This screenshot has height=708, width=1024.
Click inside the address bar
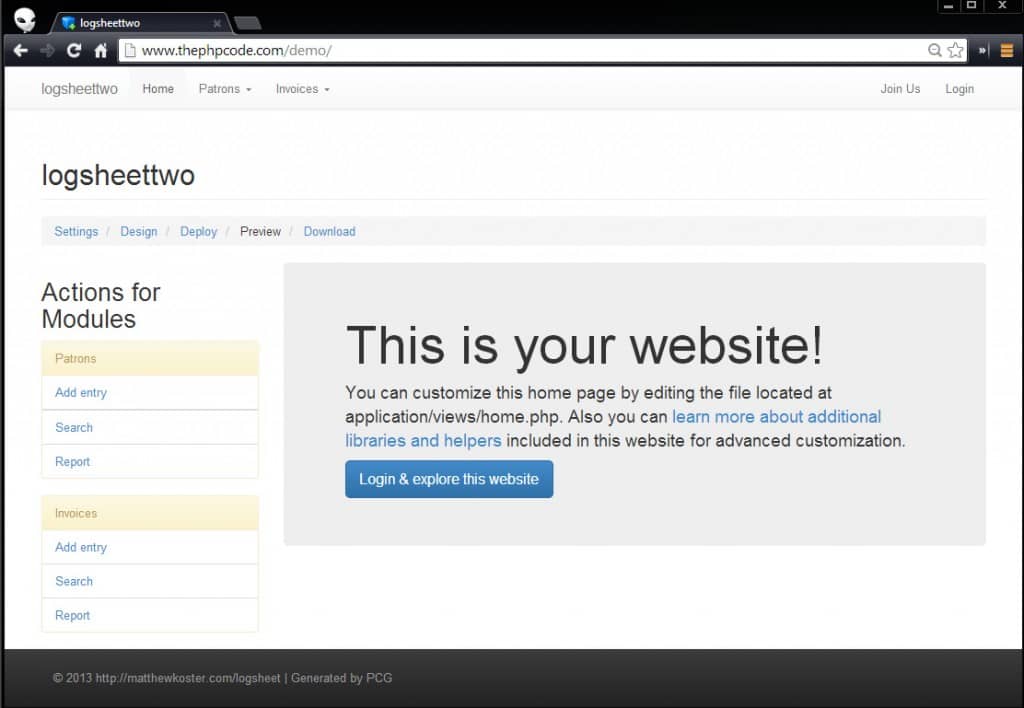click(400, 48)
